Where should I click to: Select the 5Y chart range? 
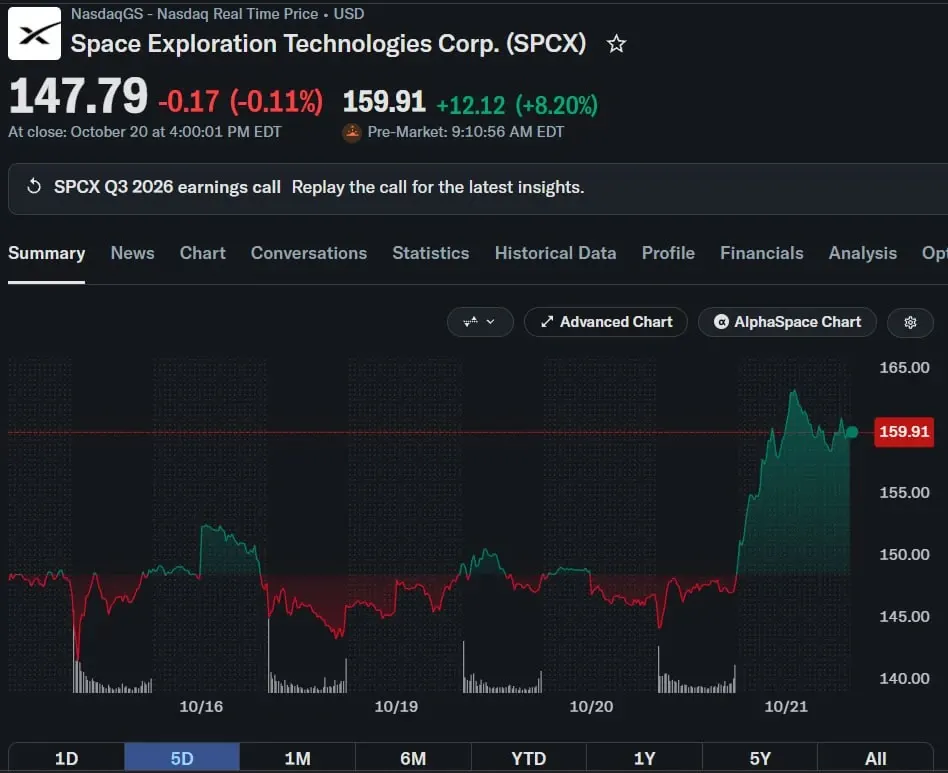point(760,758)
